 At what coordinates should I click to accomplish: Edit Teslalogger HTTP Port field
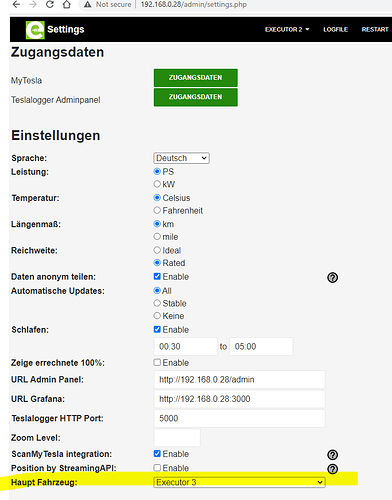pyautogui.click(x=239, y=418)
